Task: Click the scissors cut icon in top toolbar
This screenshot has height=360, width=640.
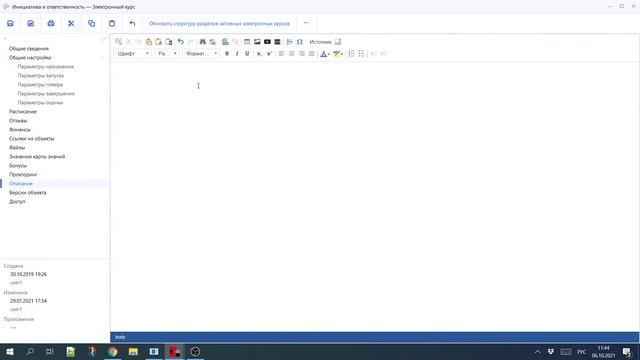Action: [x=71, y=24]
